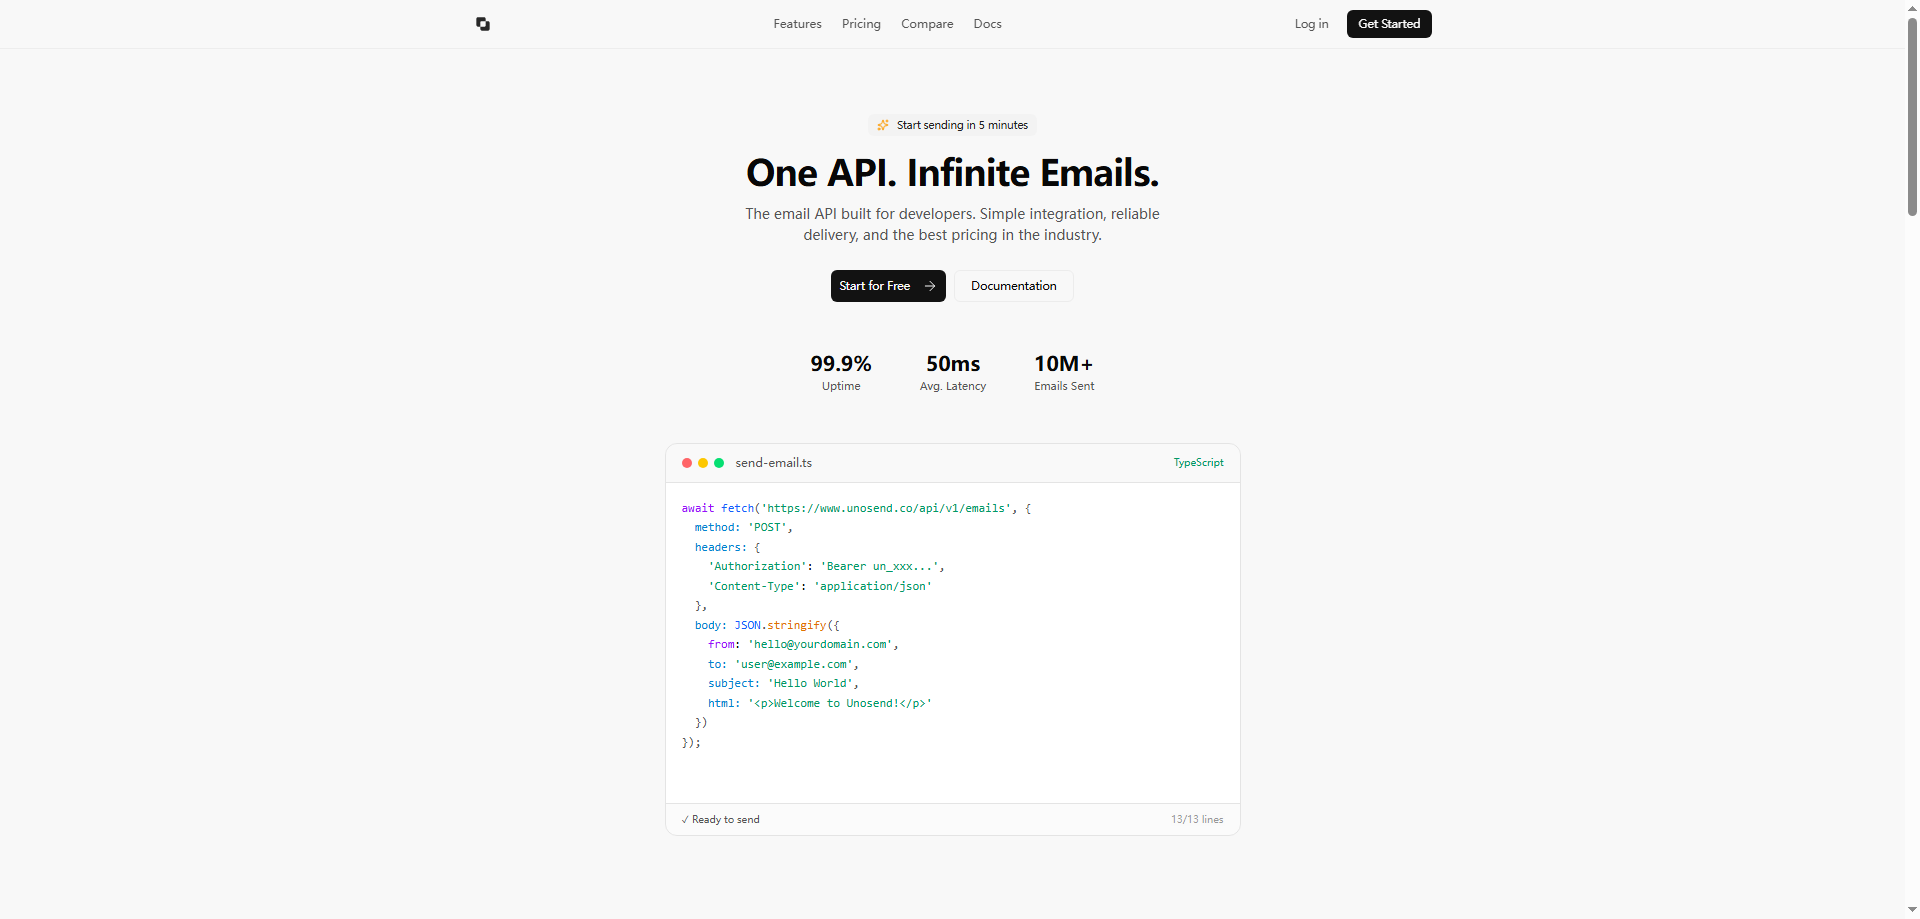This screenshot has height=919, width=1920.
Task: Select the send-email.ts filename tab
Action: tap(773, 462)
